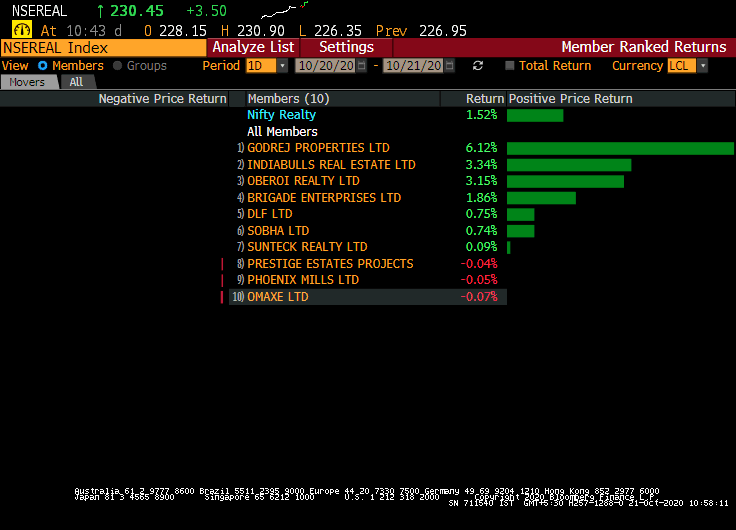Click the delayed-data clock icon beside At

tap(21, 31)
